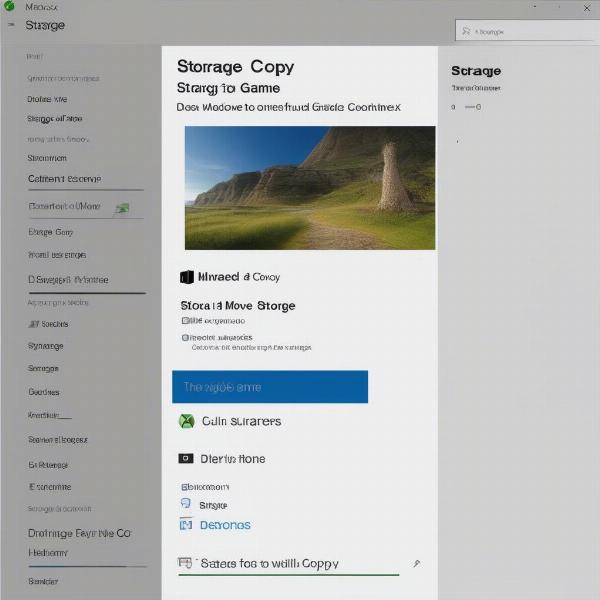Click the green icon on the Ezaertort row
The image size is (600, 600).
pyautogui.click(x=122, y=208)
